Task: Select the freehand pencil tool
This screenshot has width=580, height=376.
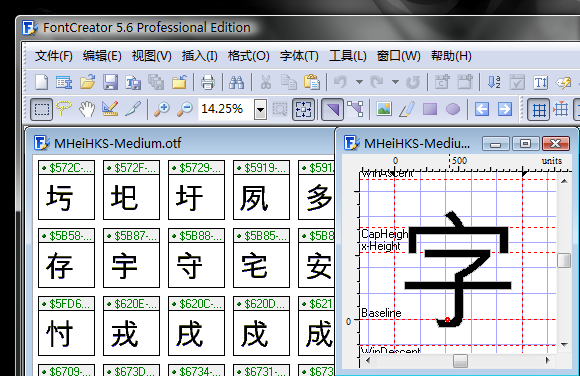Action: (407, 109)
